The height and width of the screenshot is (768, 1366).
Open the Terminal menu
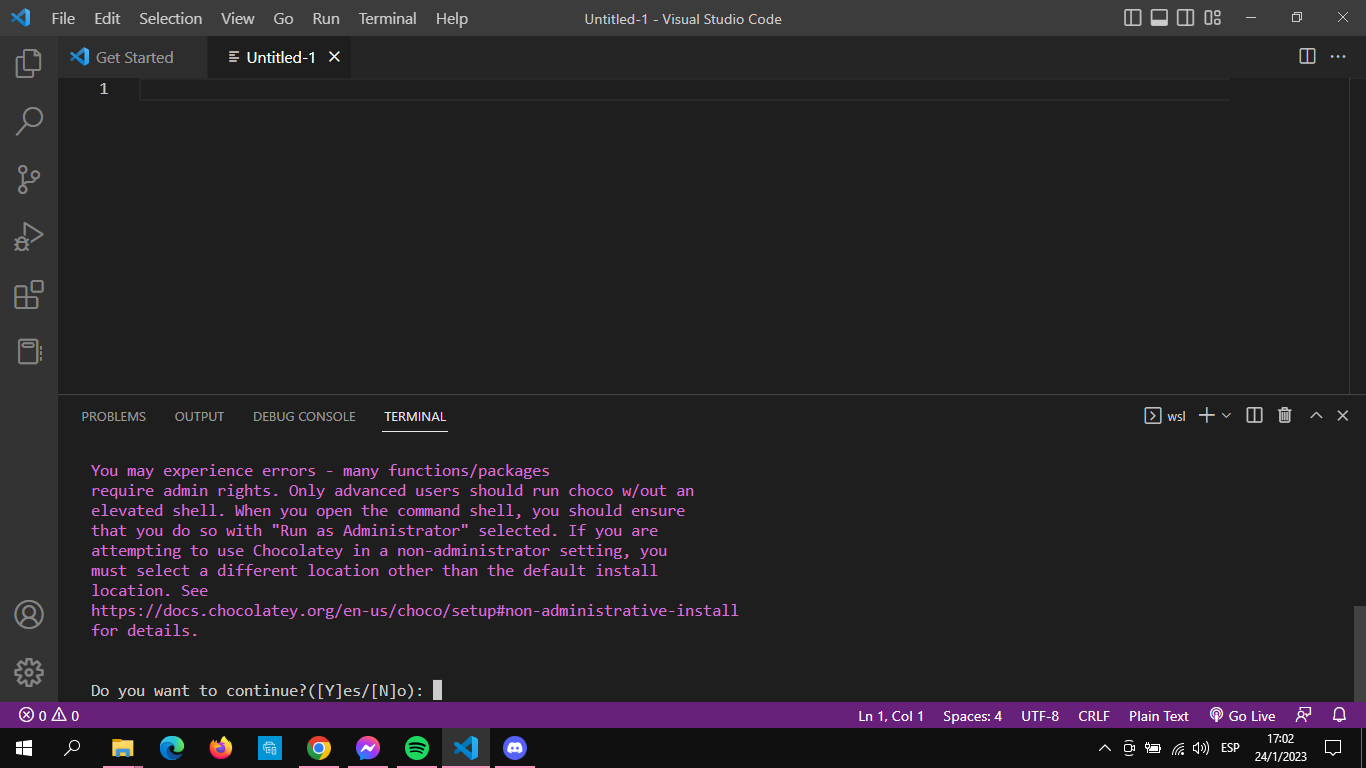coord(388,18)
